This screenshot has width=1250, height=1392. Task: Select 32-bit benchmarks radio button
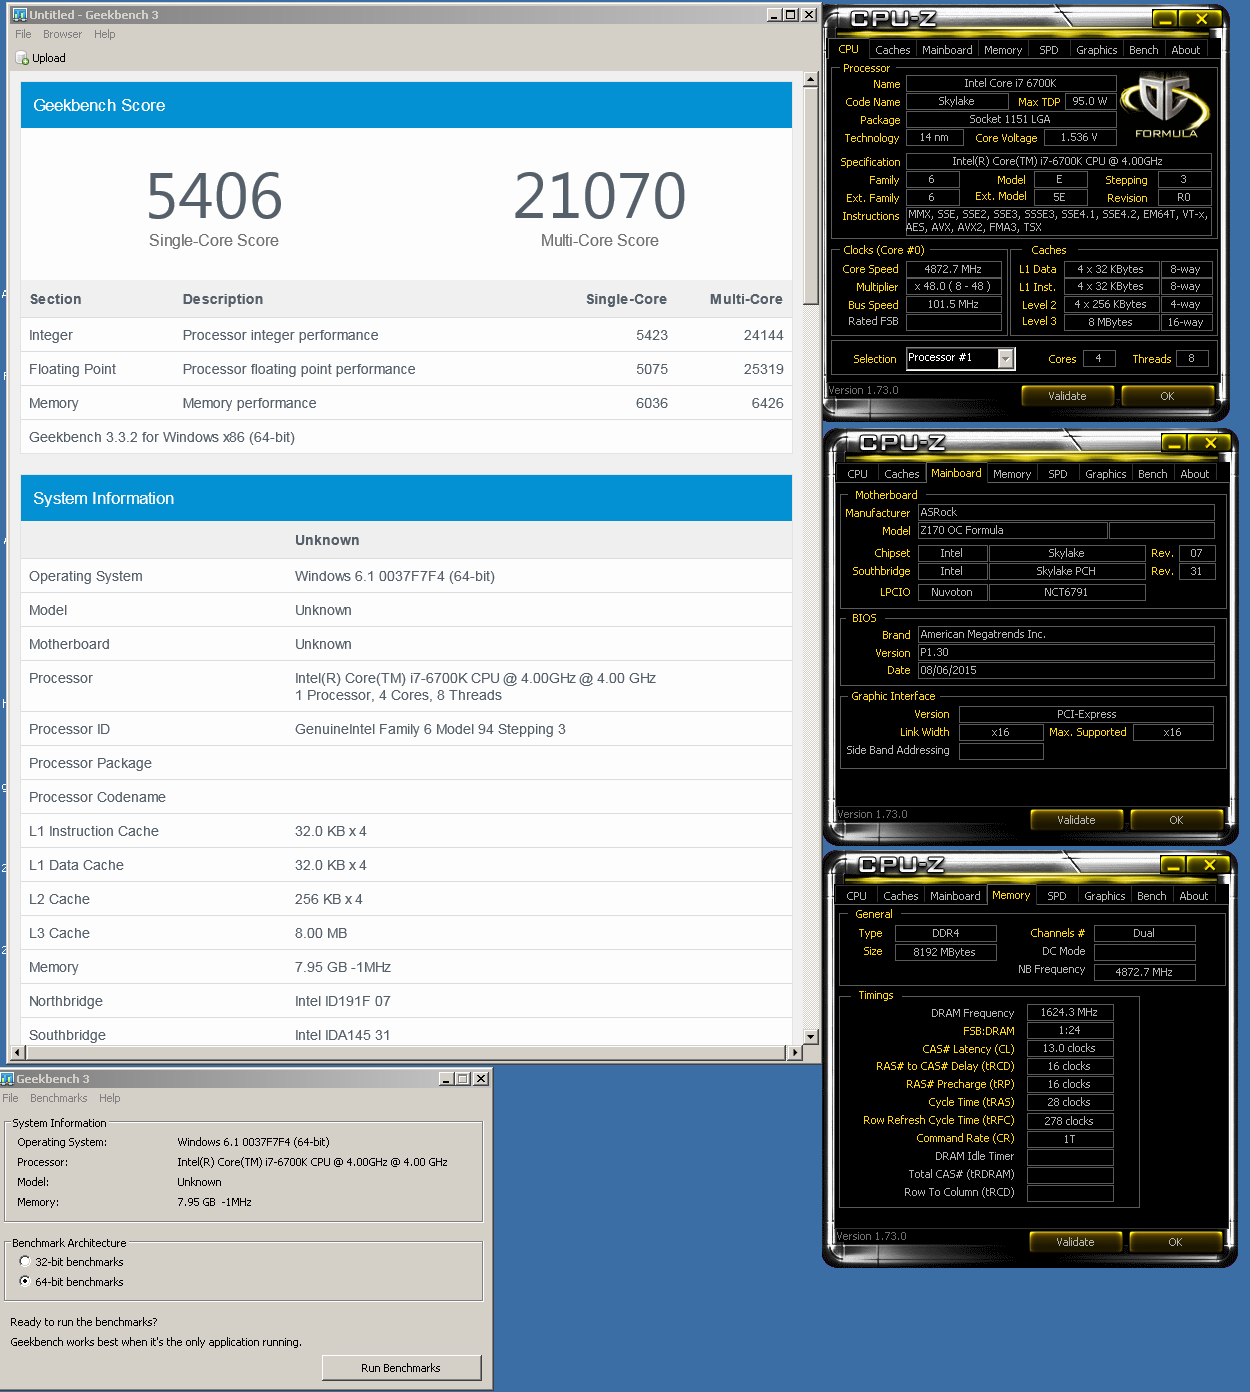[x=25, y=1262]
